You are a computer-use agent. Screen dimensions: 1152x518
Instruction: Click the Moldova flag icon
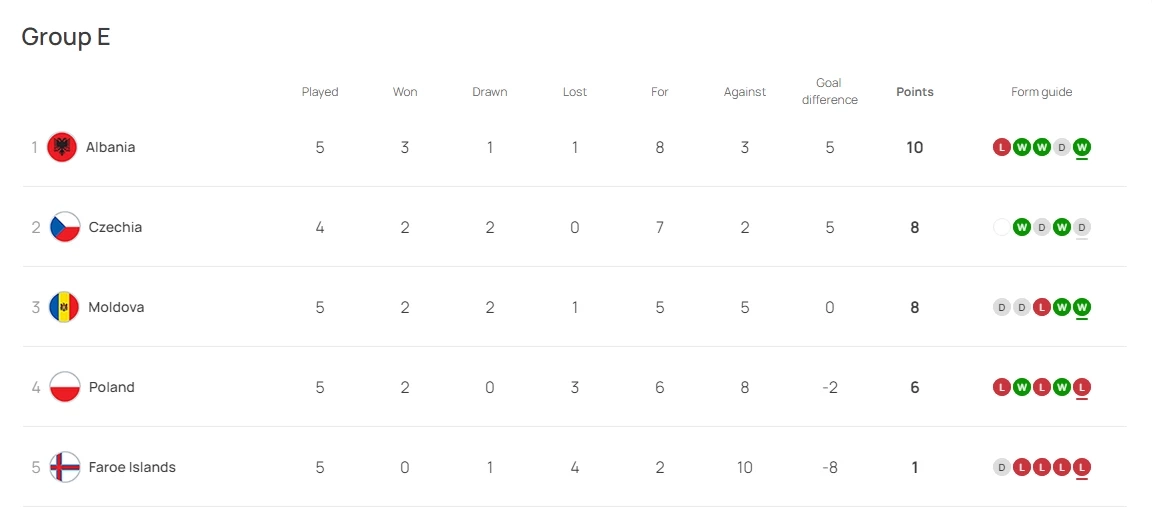coord(65,307)
